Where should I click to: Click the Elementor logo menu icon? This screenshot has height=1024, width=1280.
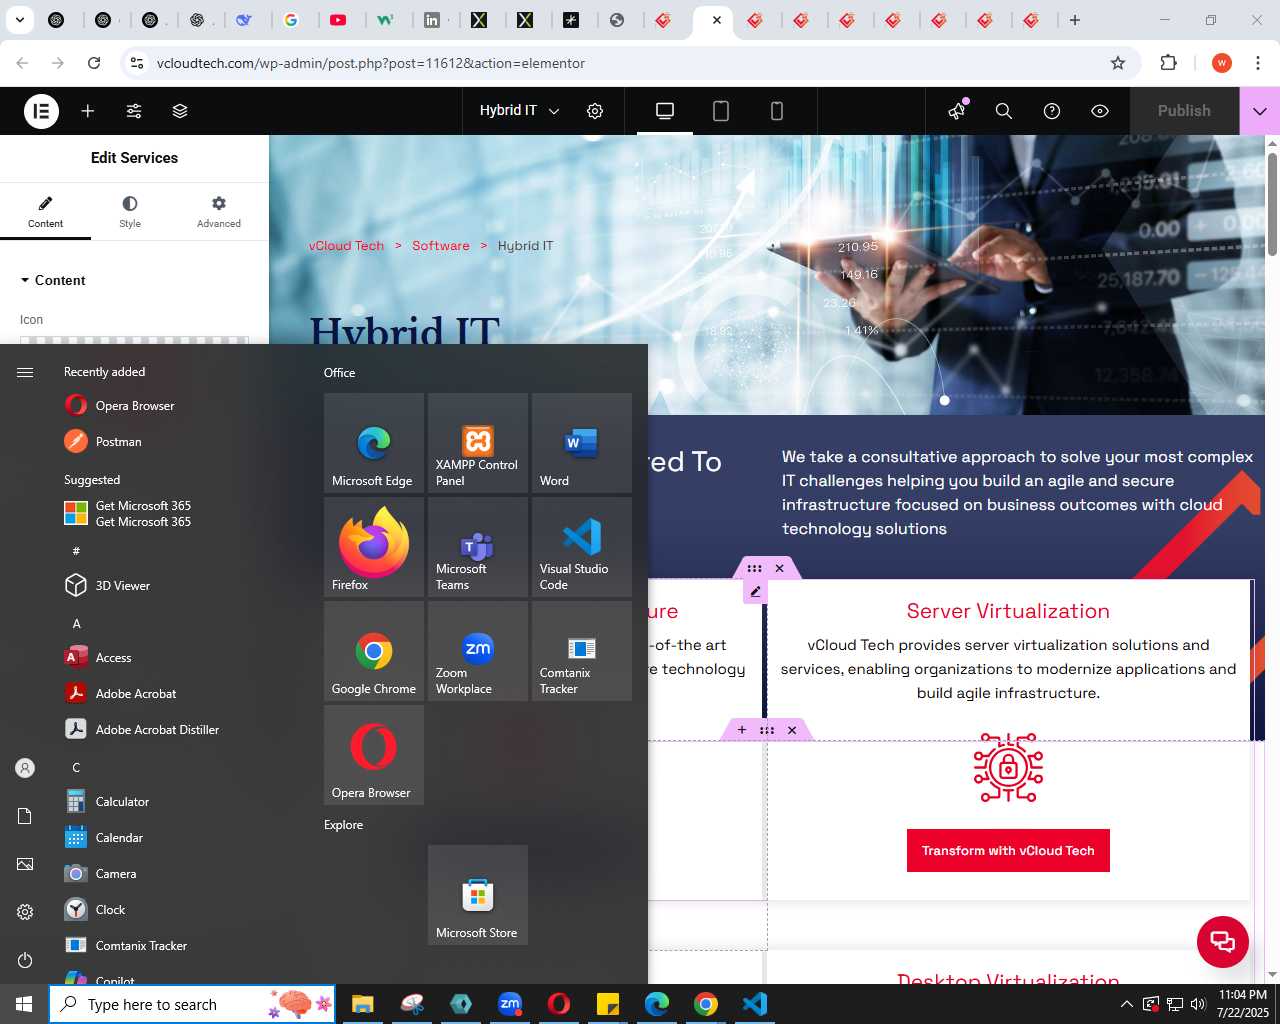pyautogui.click(x=42, y=111)
